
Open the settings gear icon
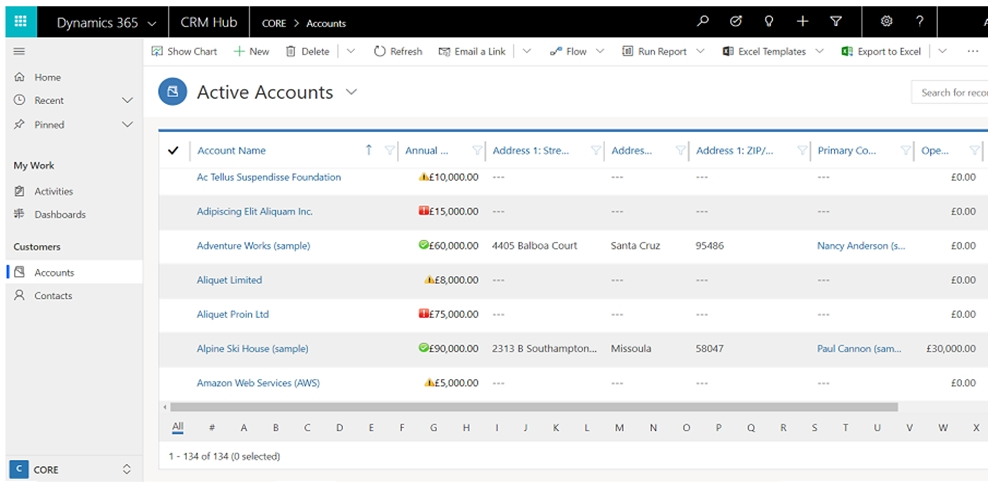[887, 22]
